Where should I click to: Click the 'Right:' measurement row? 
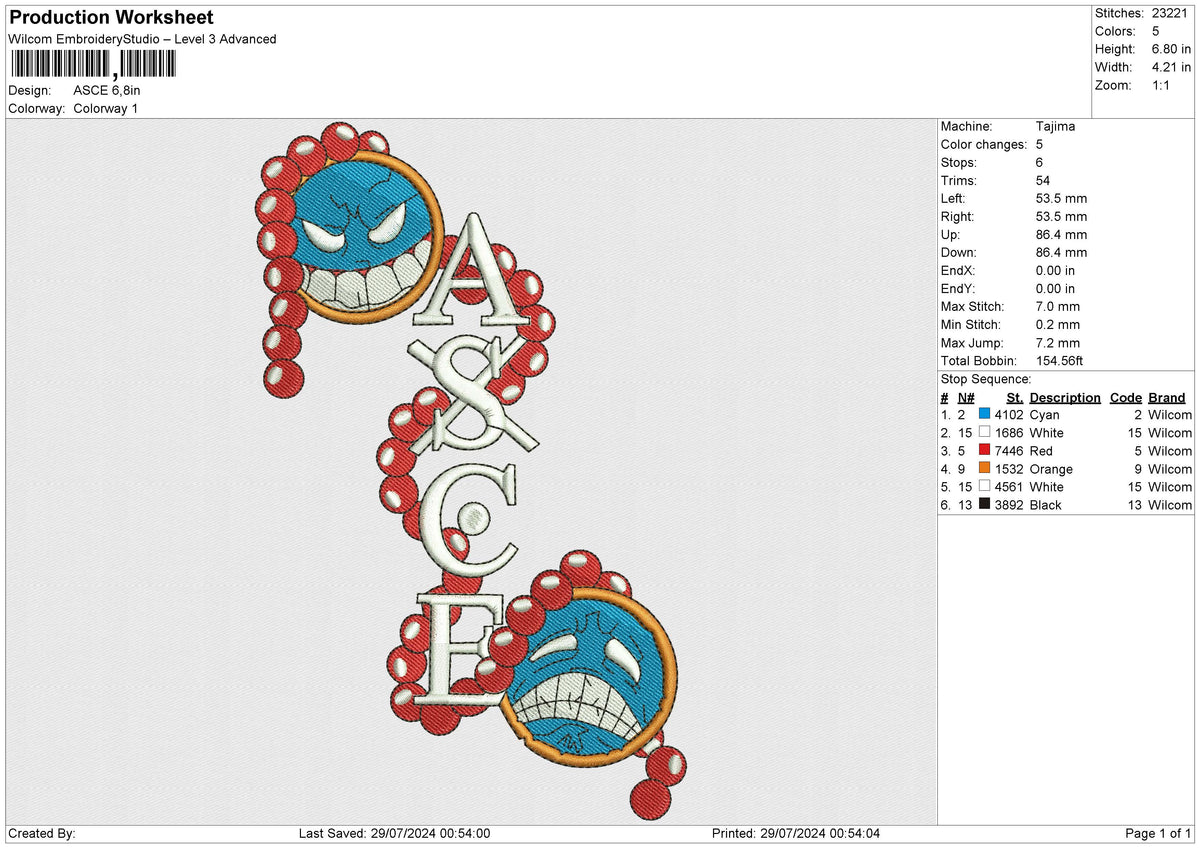click(x=1014, y=217)
